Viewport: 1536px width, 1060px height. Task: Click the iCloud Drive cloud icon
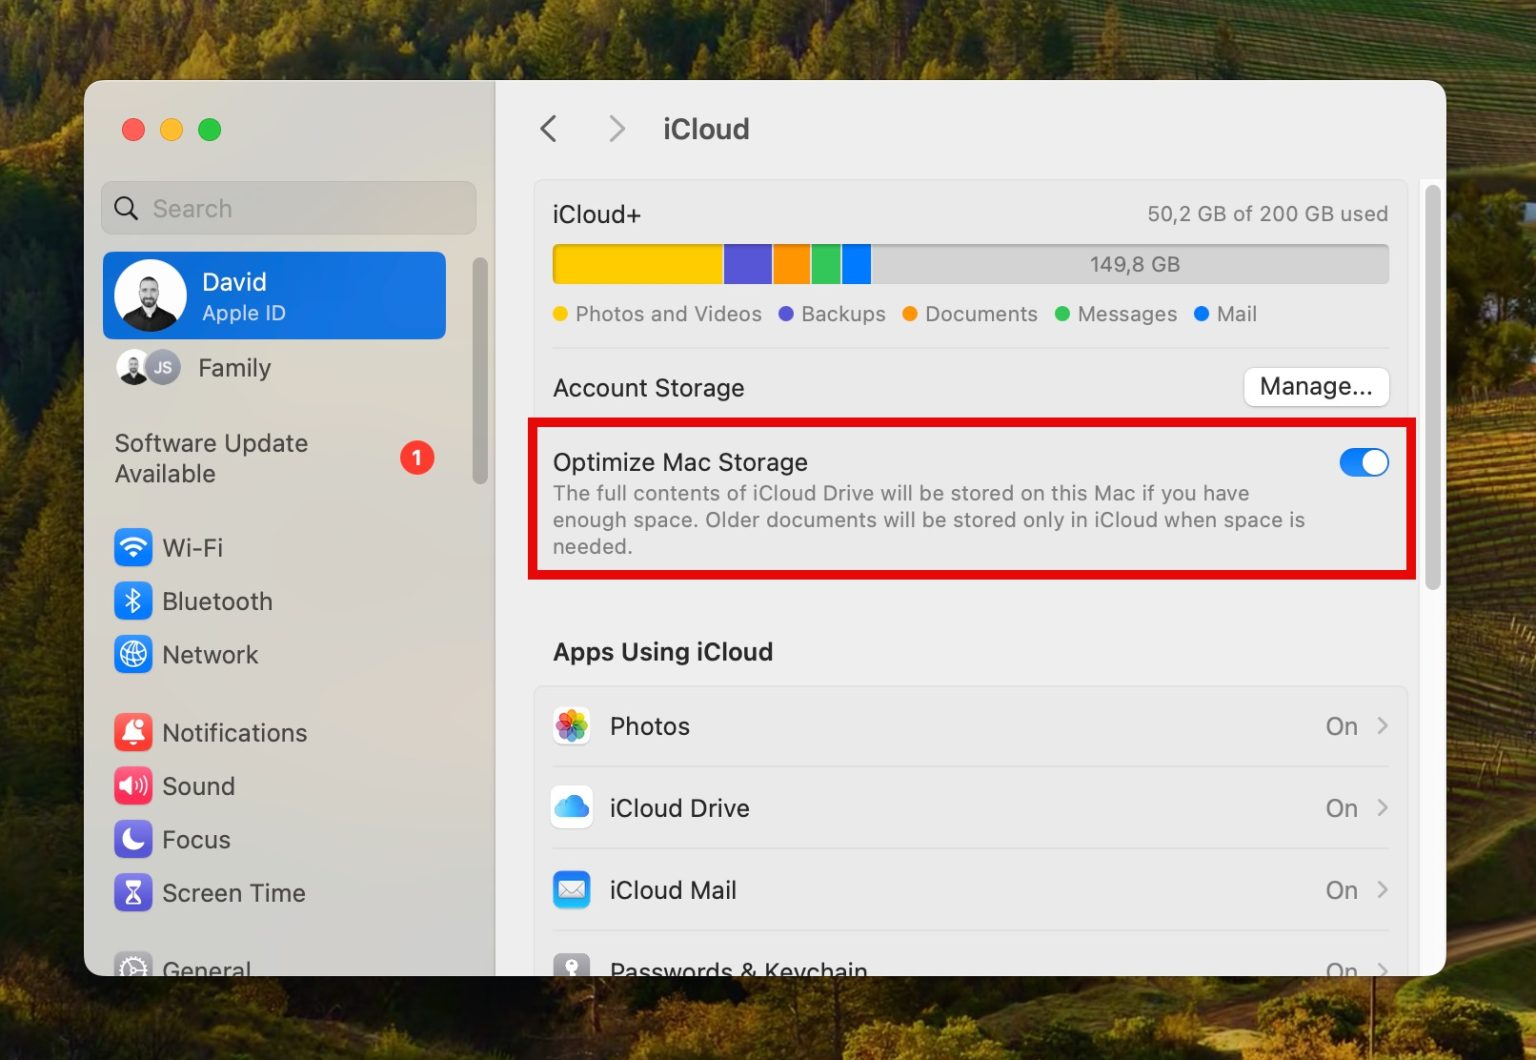coord(571,807)
